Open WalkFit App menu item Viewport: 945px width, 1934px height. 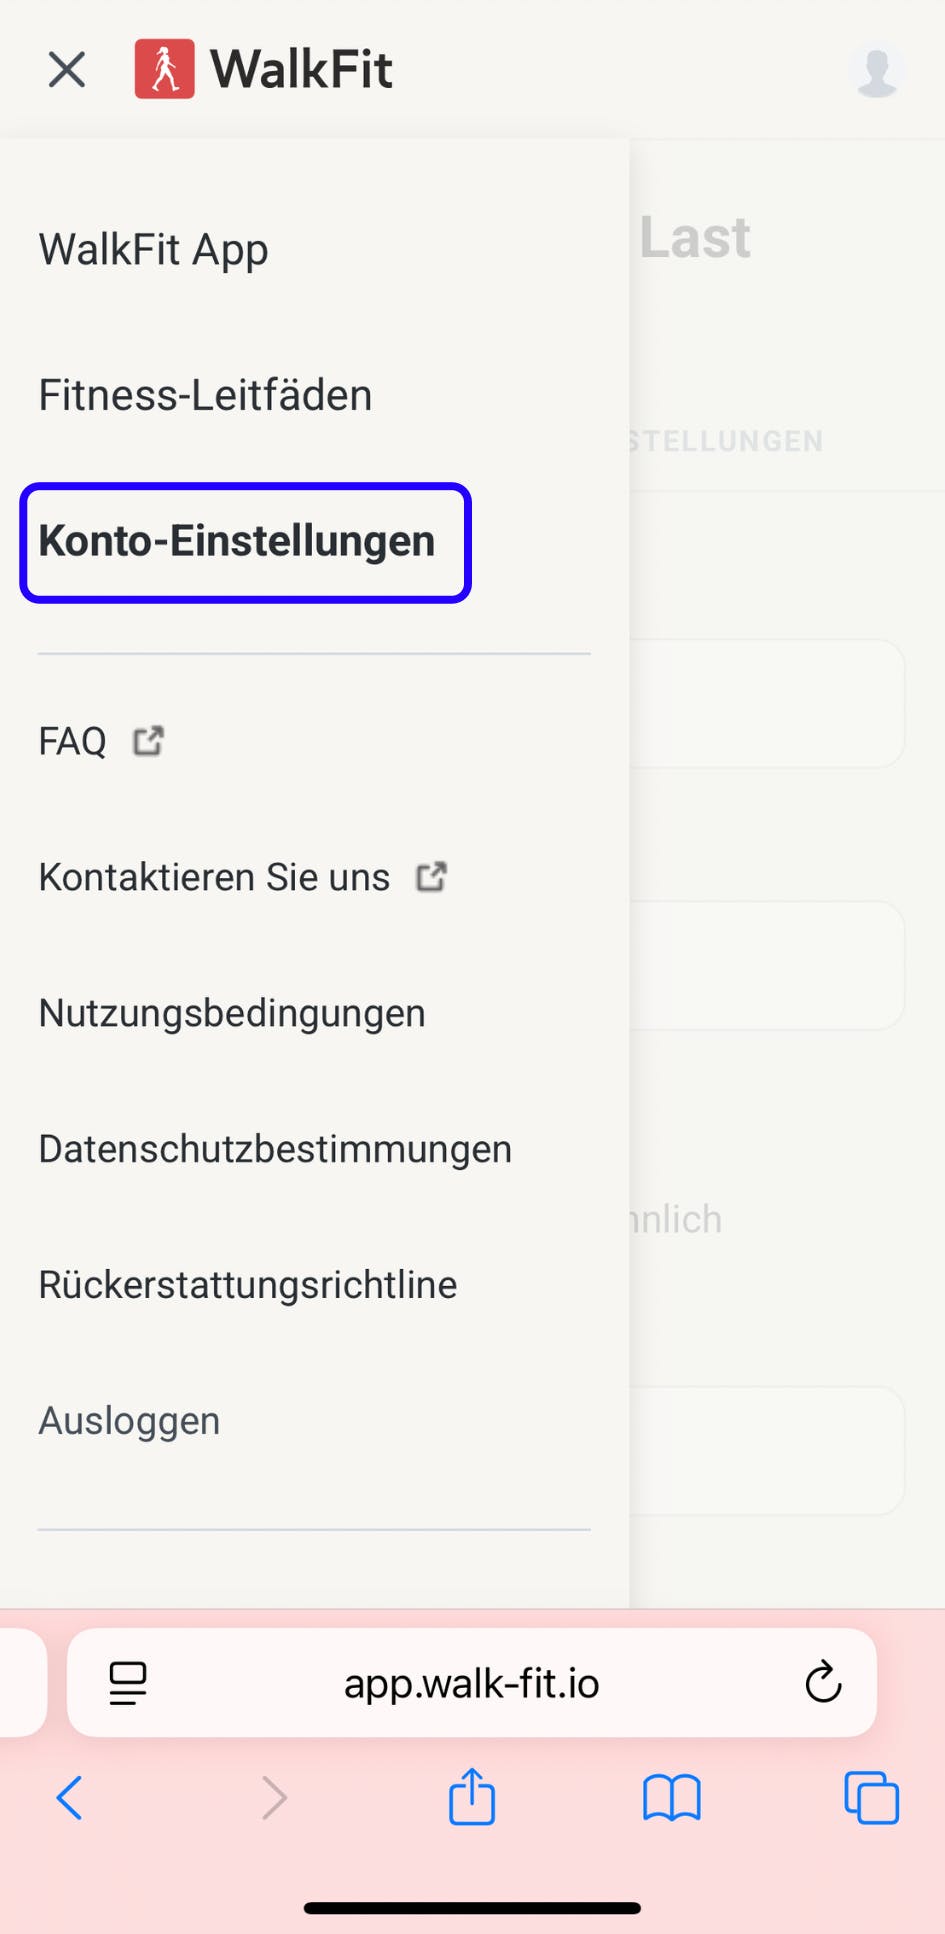[x=153, y=250]
